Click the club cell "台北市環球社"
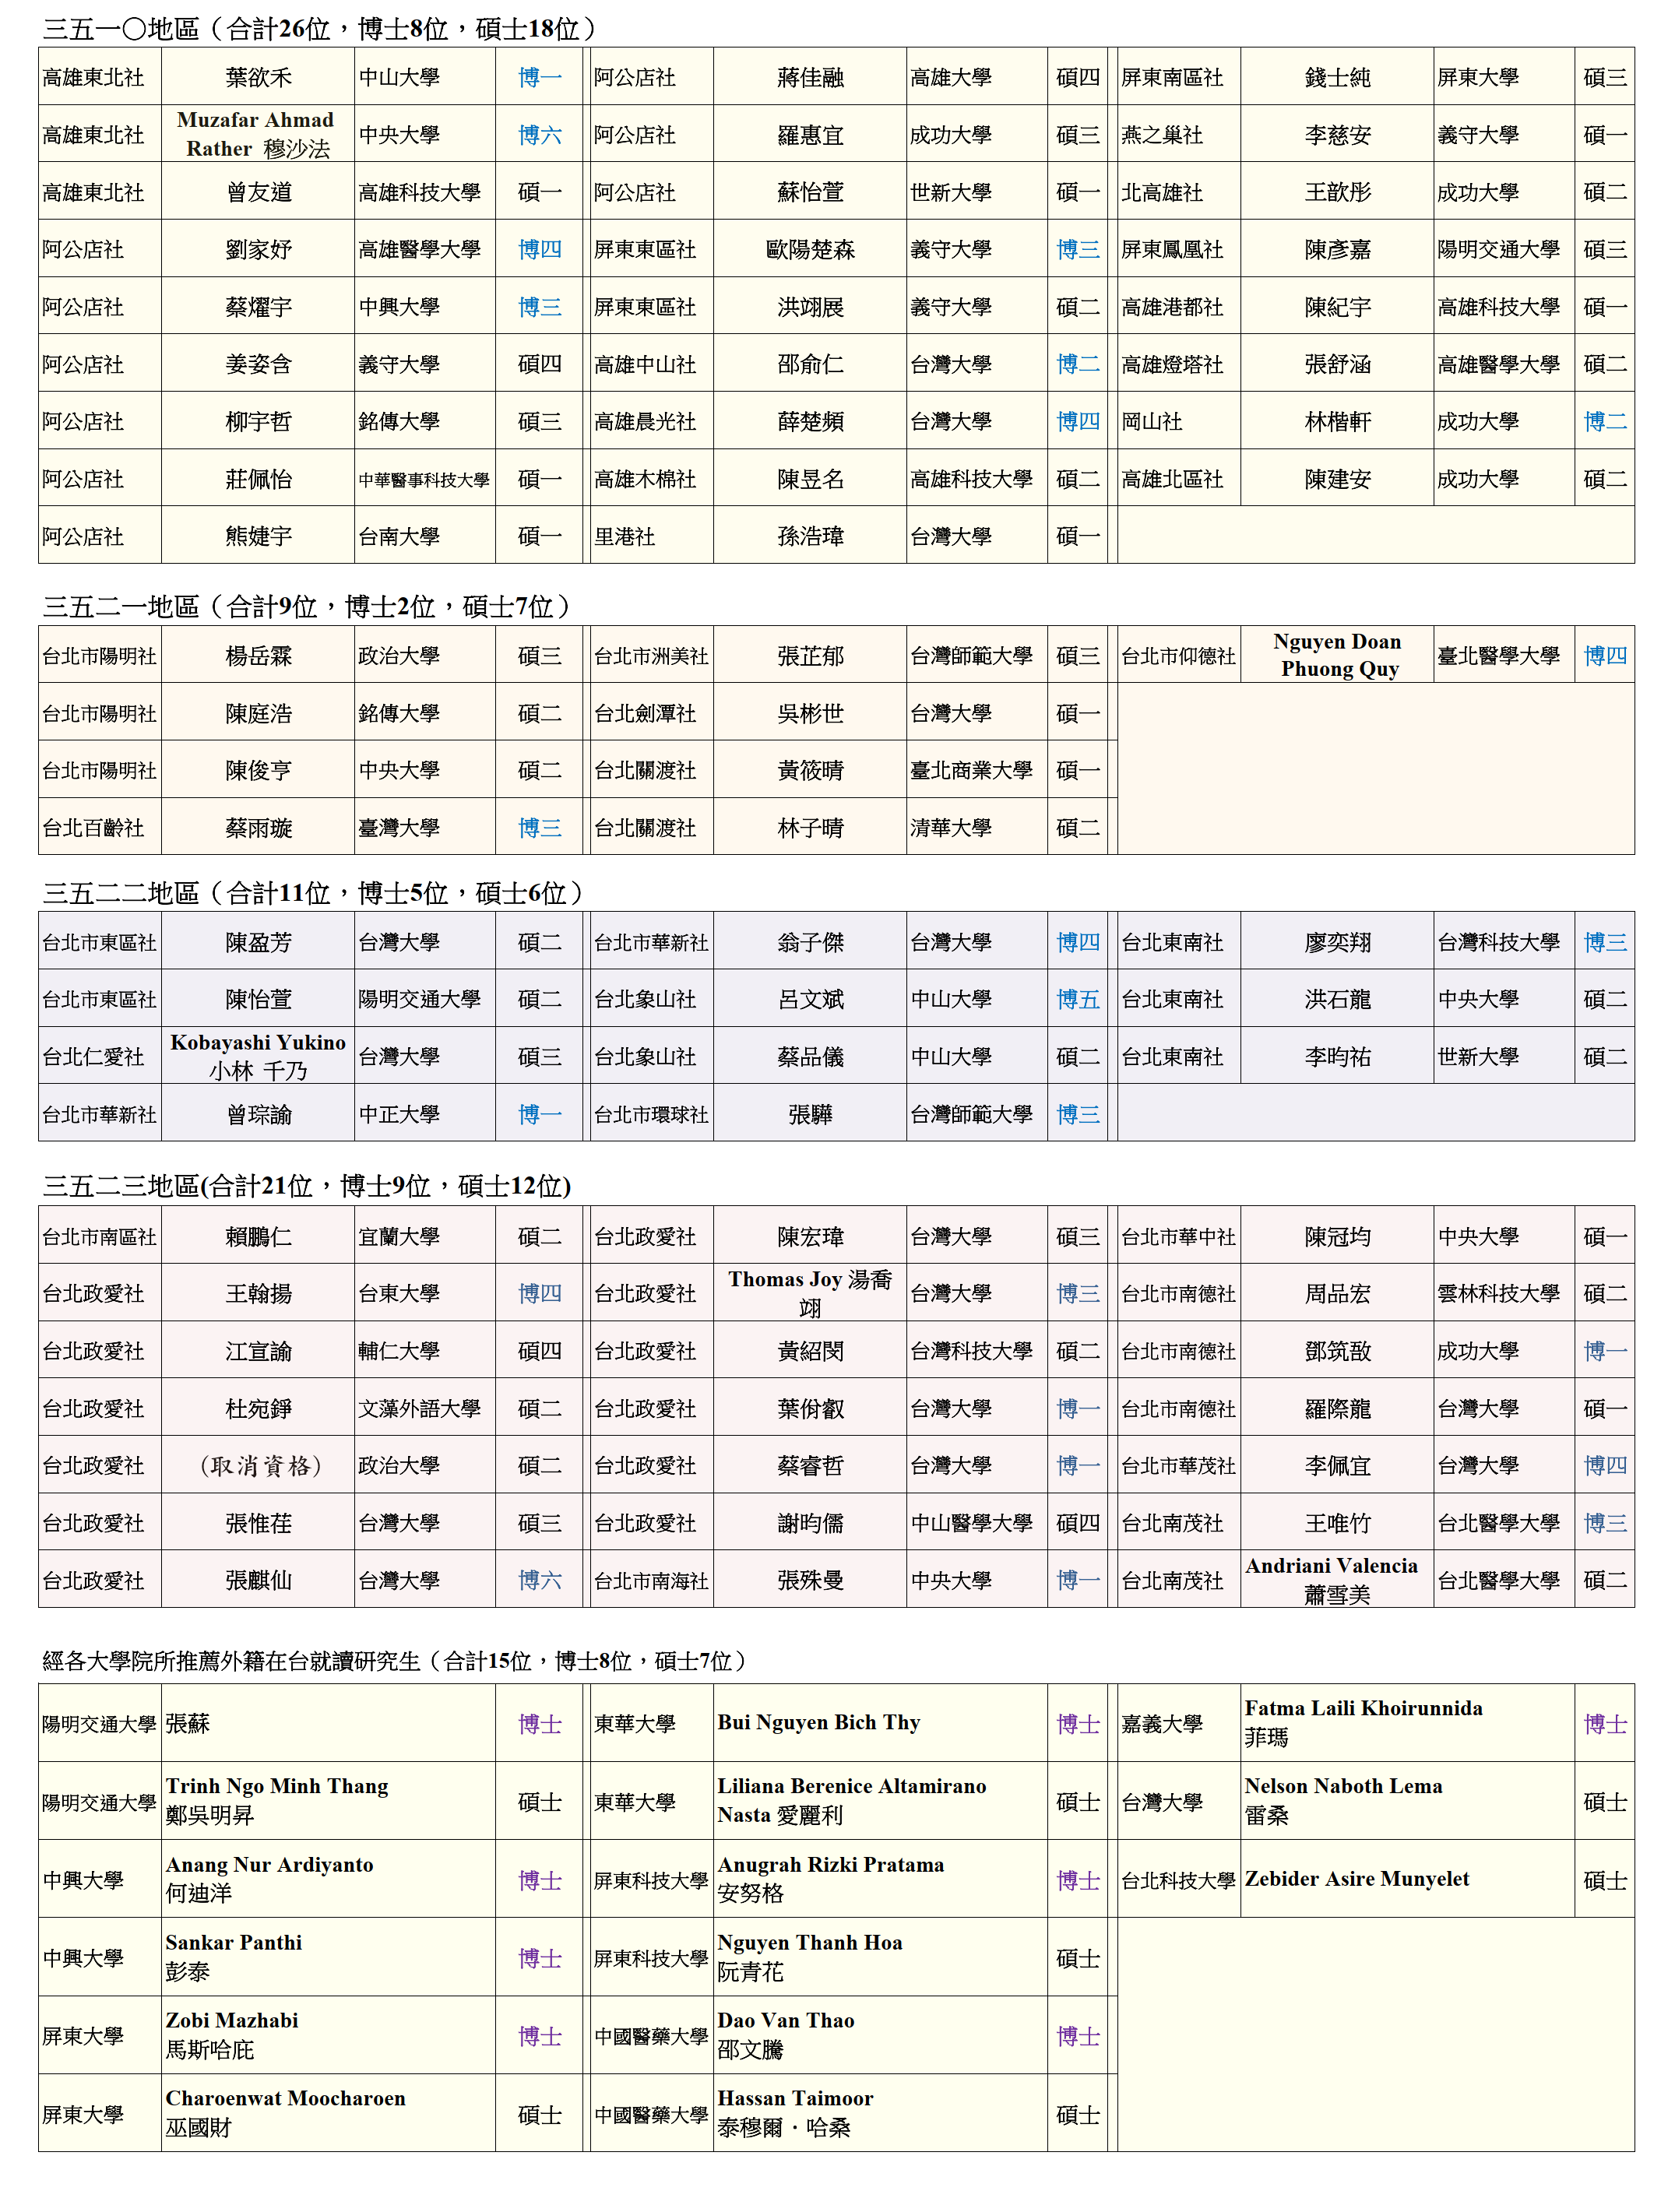 coord(652,1114)
